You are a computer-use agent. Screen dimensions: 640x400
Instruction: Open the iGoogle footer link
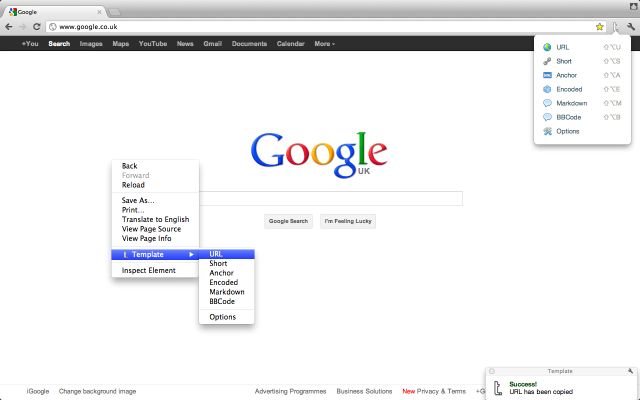38,391
